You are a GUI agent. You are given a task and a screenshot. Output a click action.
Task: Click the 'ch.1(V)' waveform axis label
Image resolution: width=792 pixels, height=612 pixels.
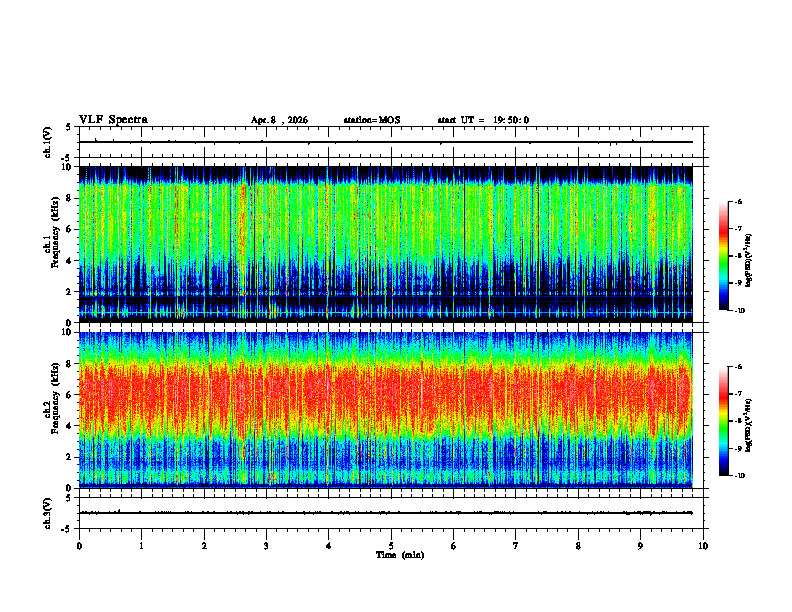(x=48, y=142)
